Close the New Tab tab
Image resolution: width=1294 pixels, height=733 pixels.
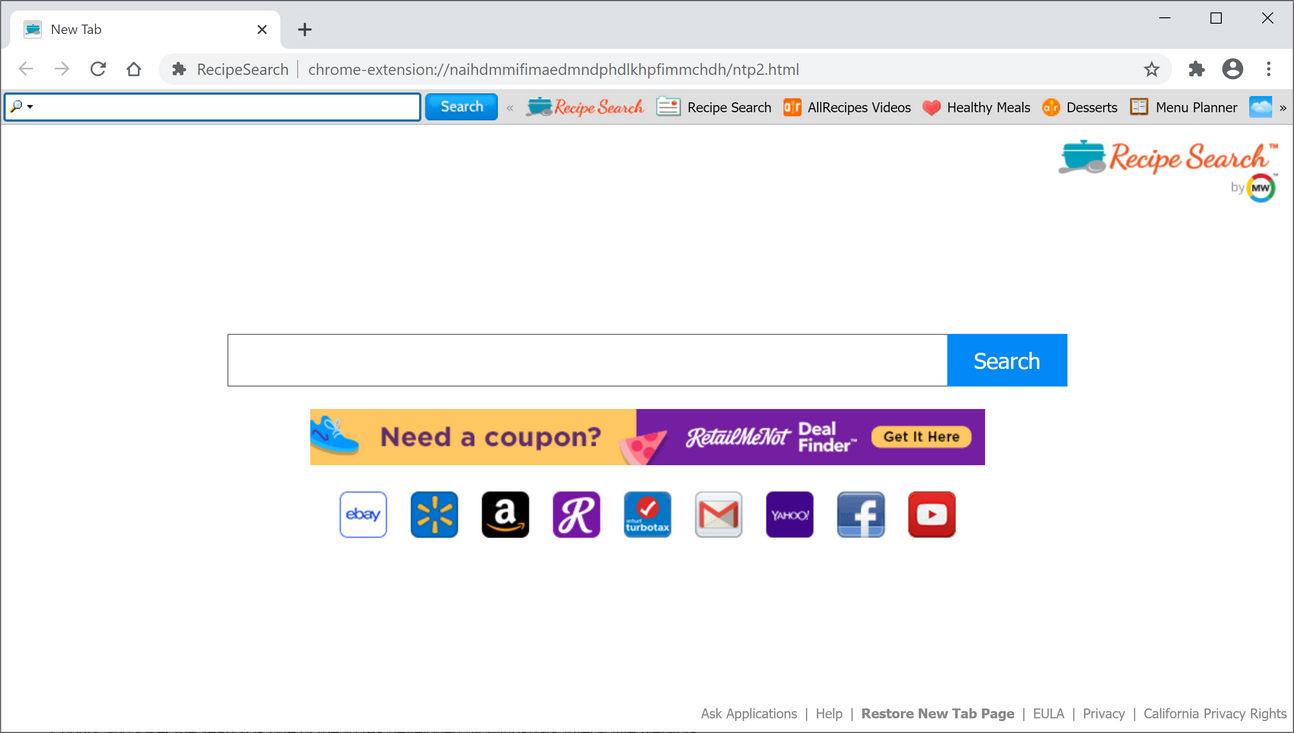262,29
